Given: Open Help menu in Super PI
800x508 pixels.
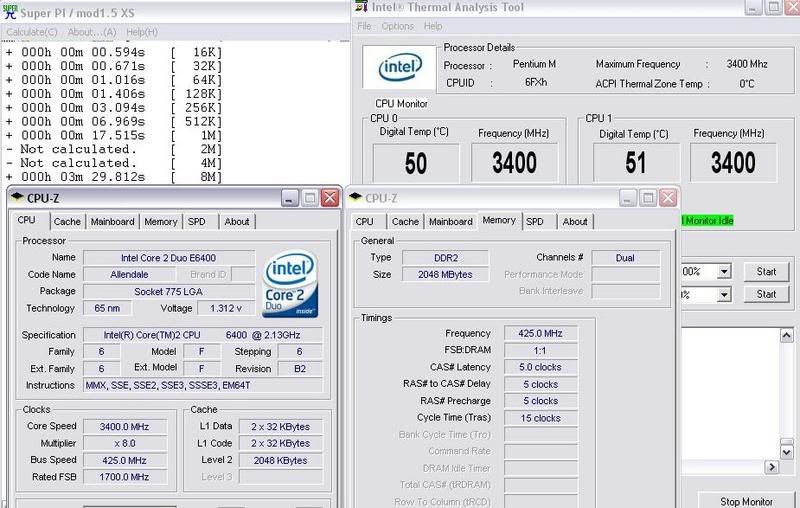Looking at the screenshot, I should pos(141,32).
